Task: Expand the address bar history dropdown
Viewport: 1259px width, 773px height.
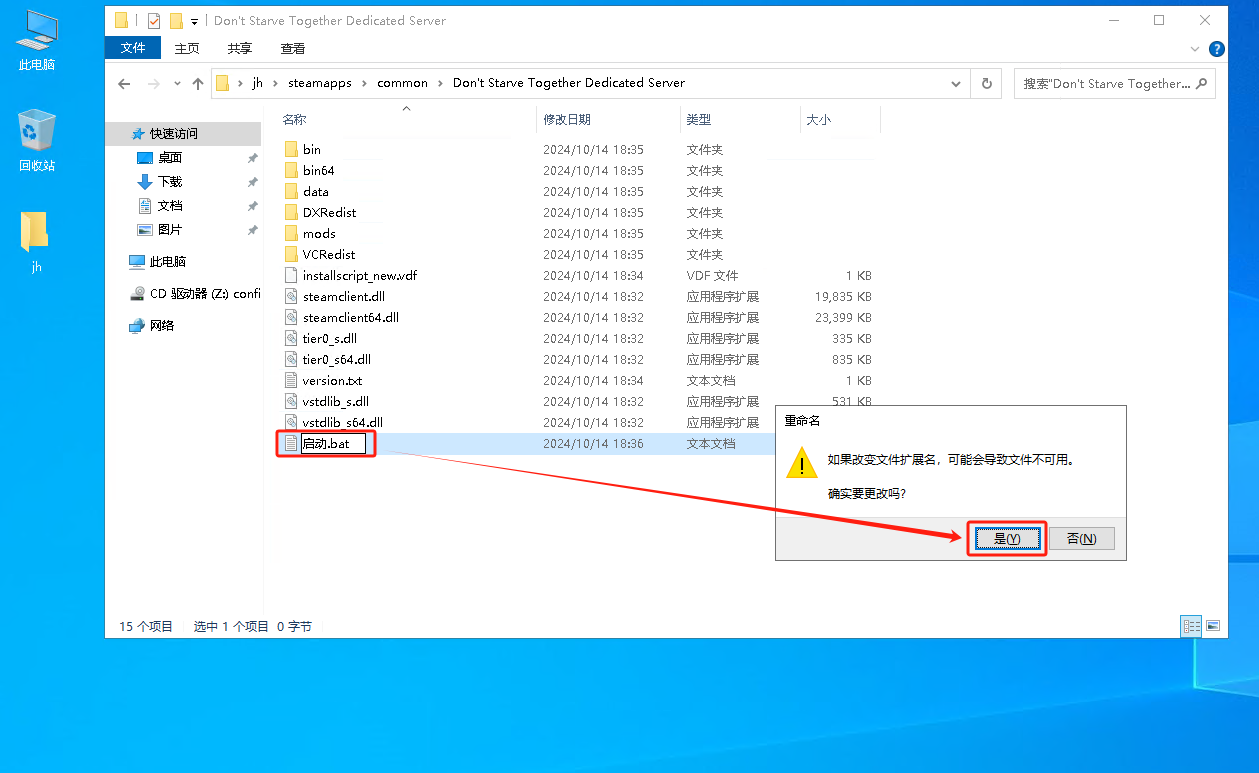Action: [958, 83]
